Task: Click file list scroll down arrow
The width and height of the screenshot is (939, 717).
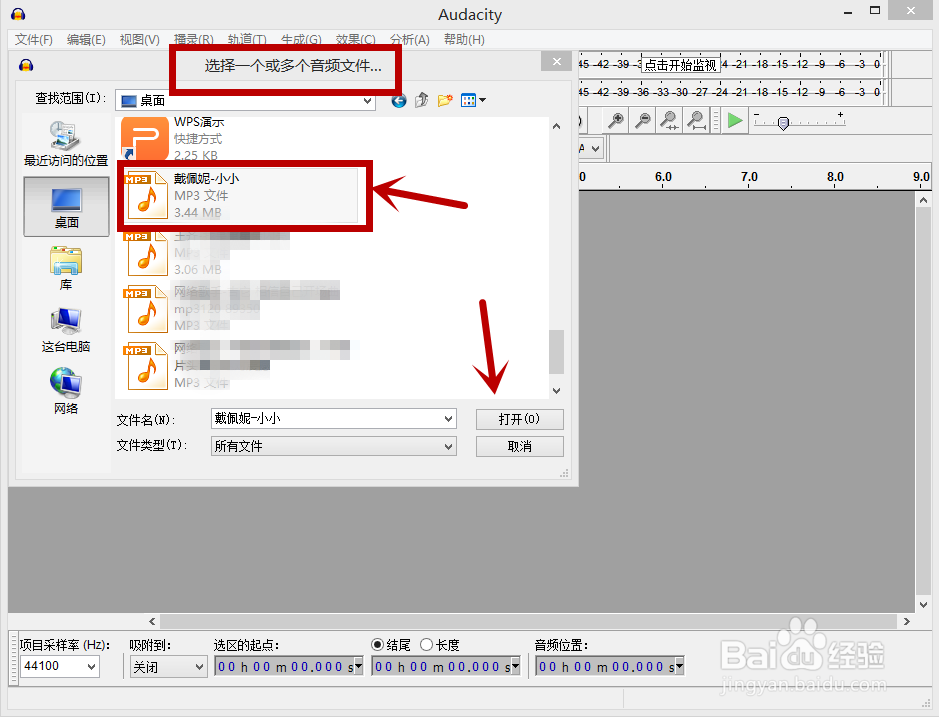Action: 556,391
